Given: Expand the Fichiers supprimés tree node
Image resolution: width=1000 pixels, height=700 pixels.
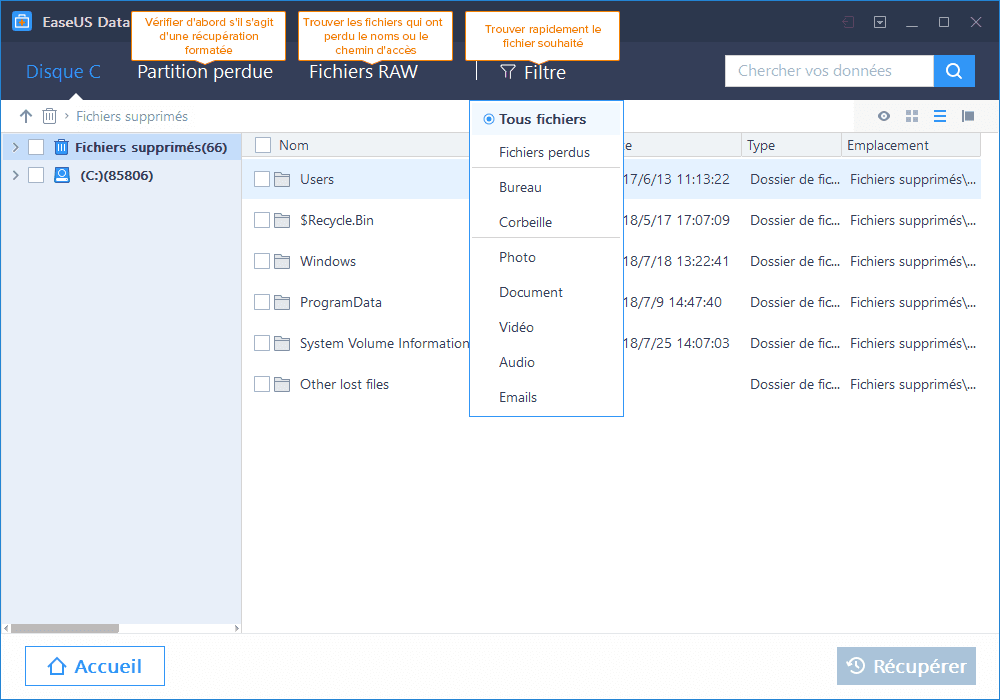Looking at the screenshot, I should click(15, 147).
